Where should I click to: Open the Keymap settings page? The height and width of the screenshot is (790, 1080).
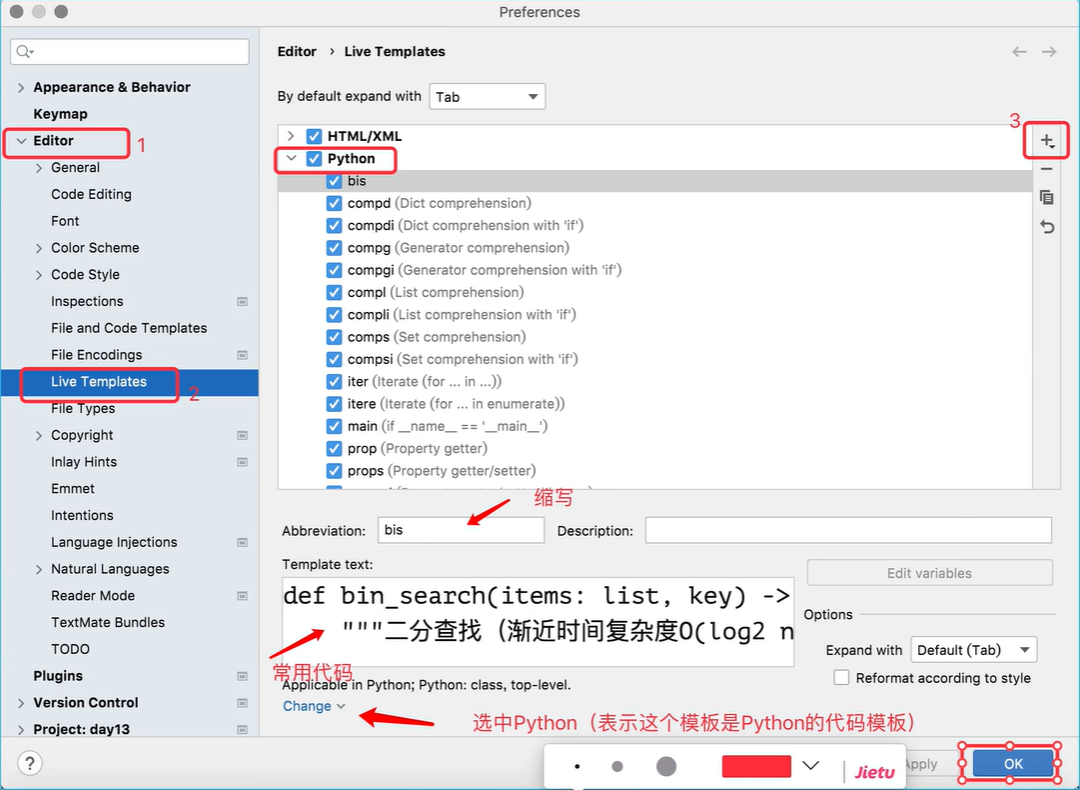[x=60, y=114]
